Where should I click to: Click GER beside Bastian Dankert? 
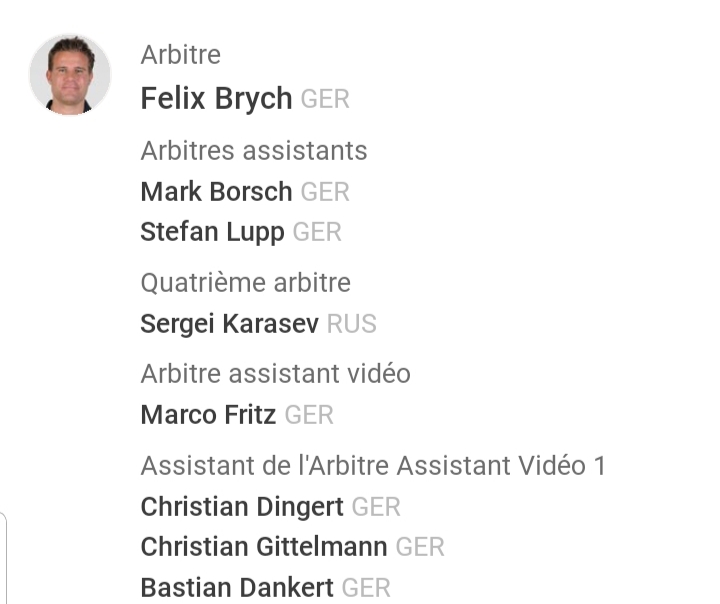366,588
